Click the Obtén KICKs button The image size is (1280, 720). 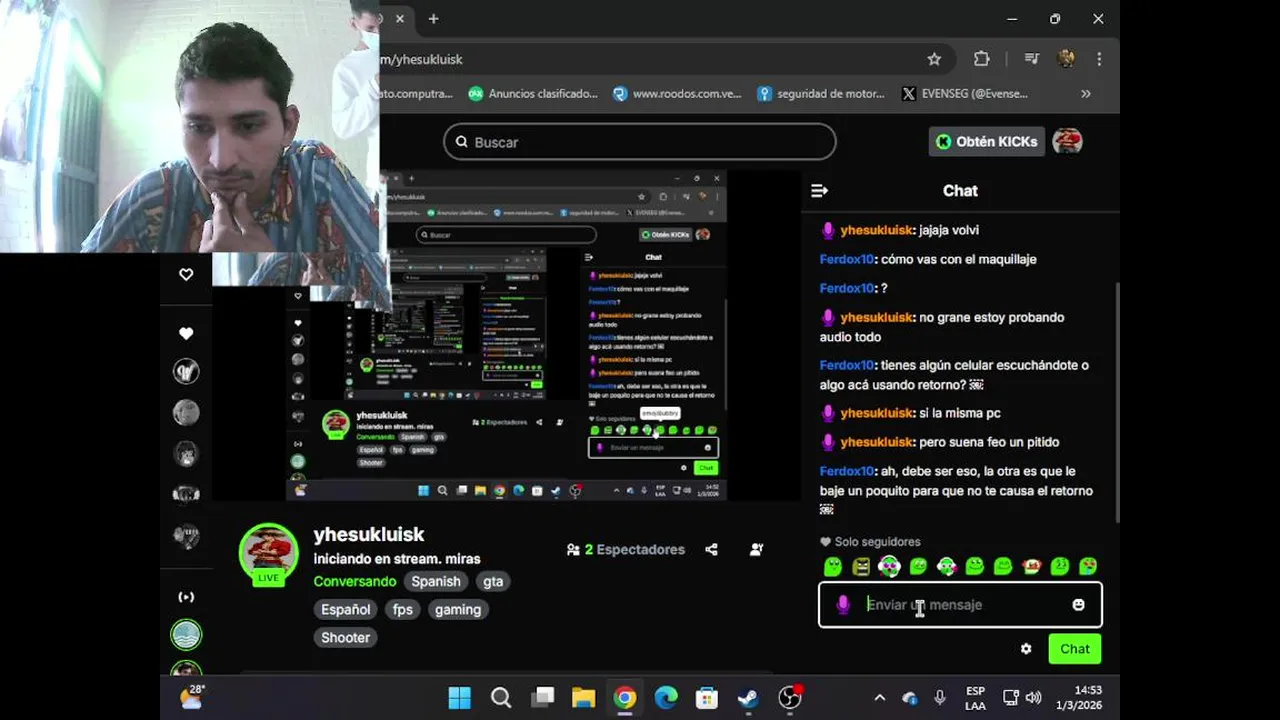point(987,142)
